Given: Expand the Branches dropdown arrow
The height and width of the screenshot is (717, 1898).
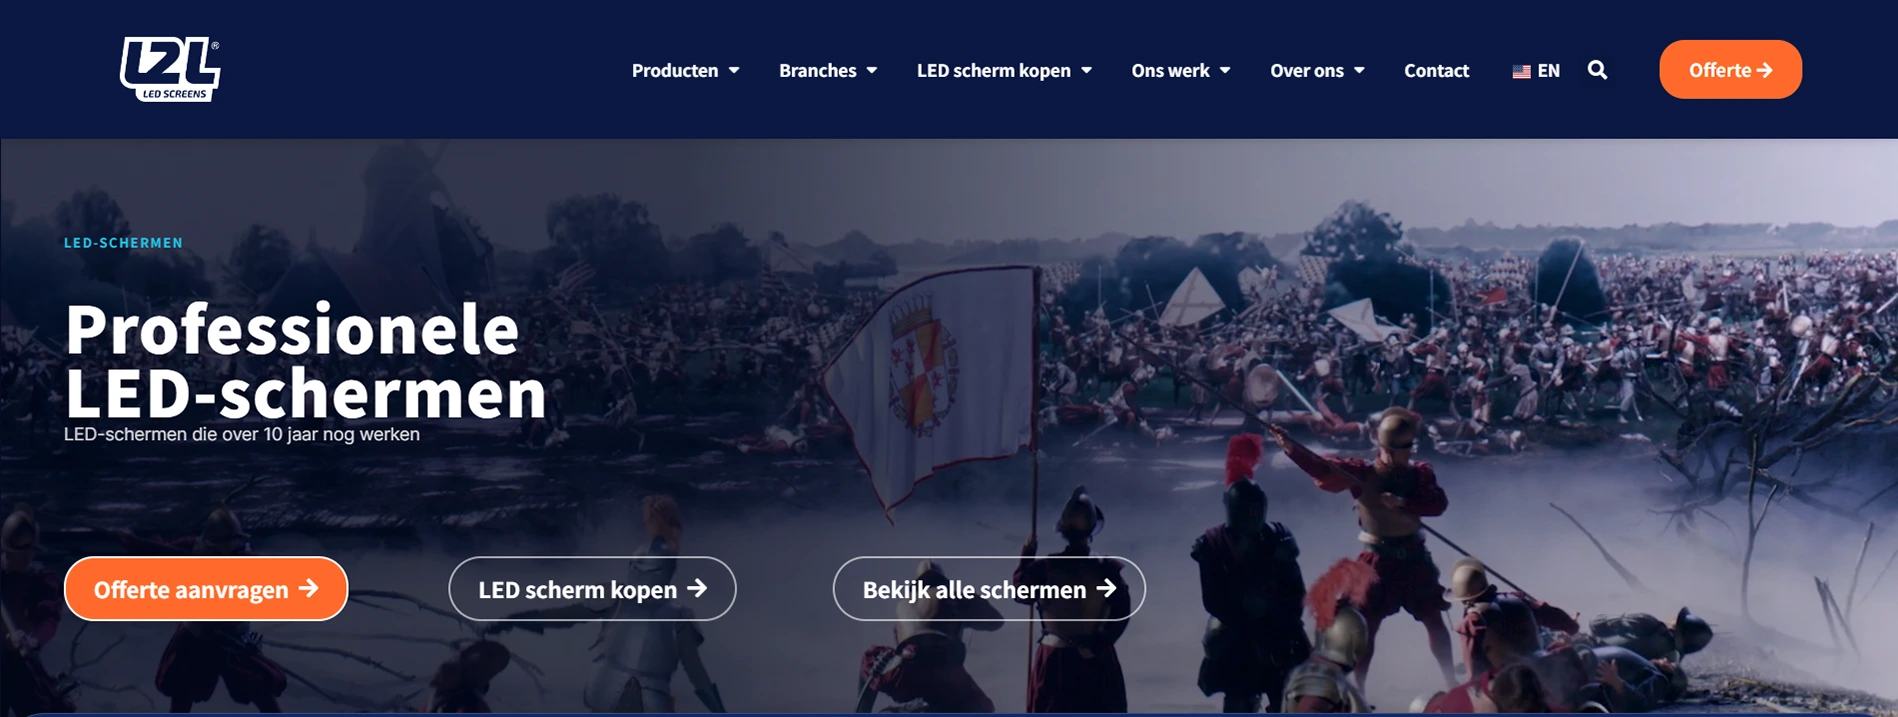Looking at the screenshot, I should pyautogui.click(x=872, y=70).
